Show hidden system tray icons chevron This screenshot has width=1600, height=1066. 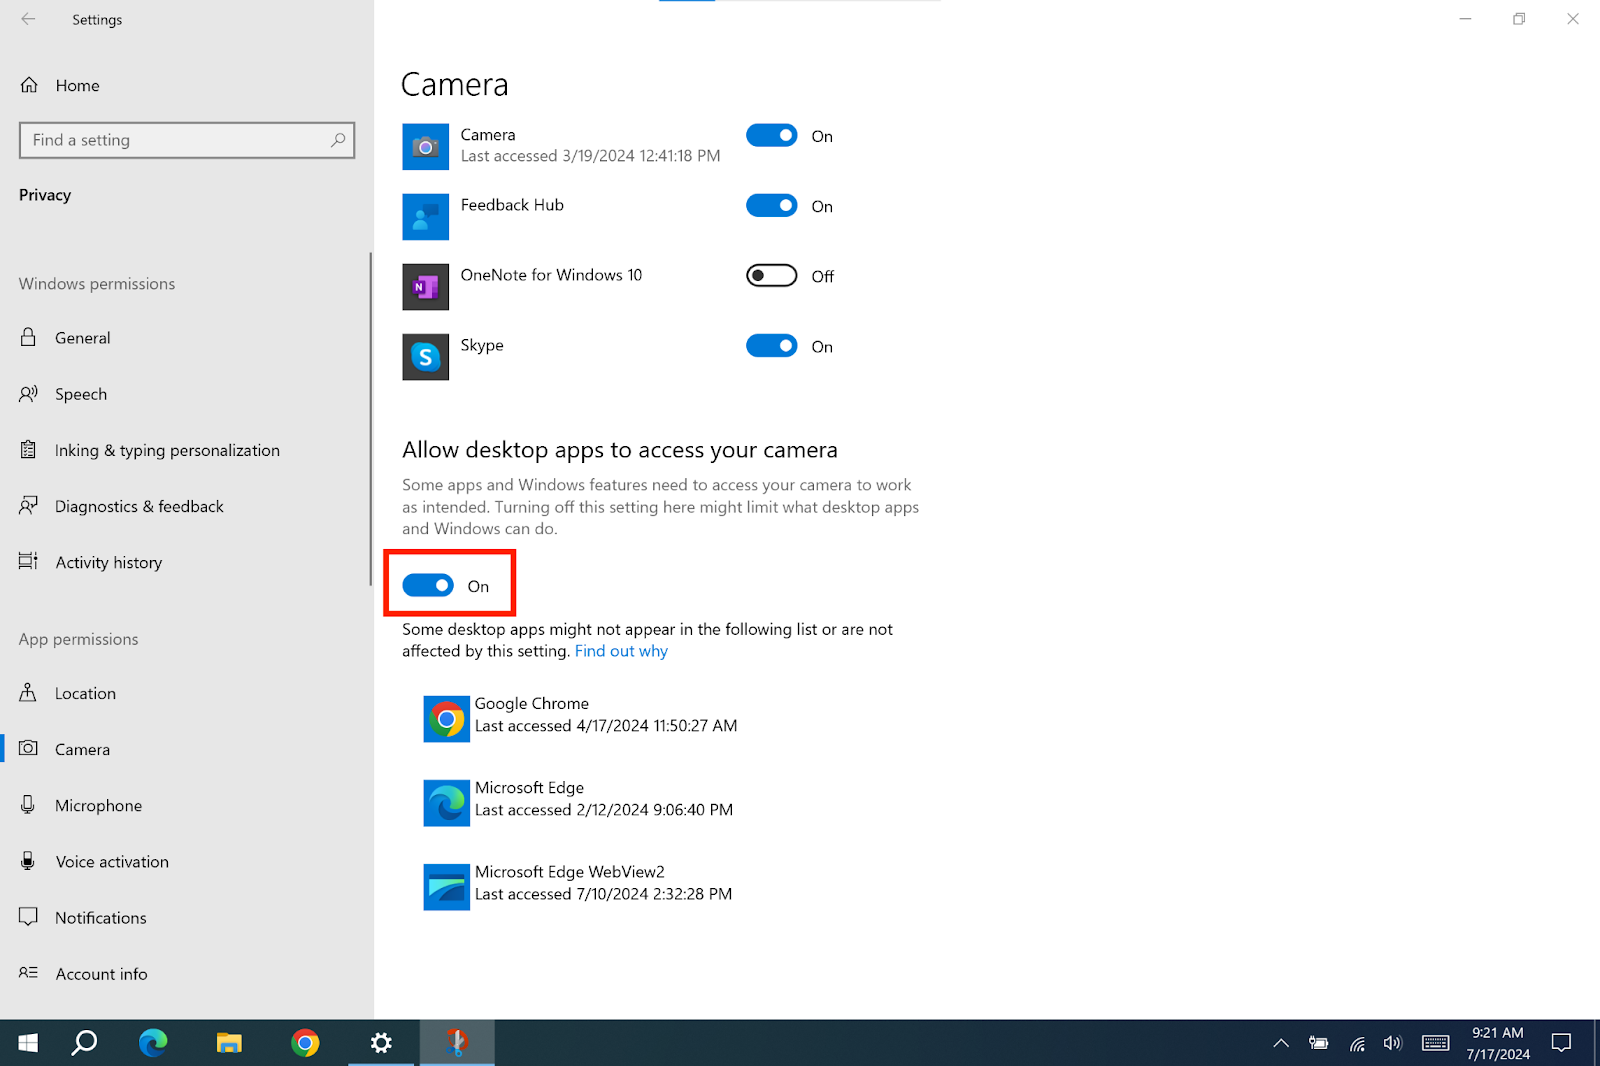(x=1281, y=1043)
